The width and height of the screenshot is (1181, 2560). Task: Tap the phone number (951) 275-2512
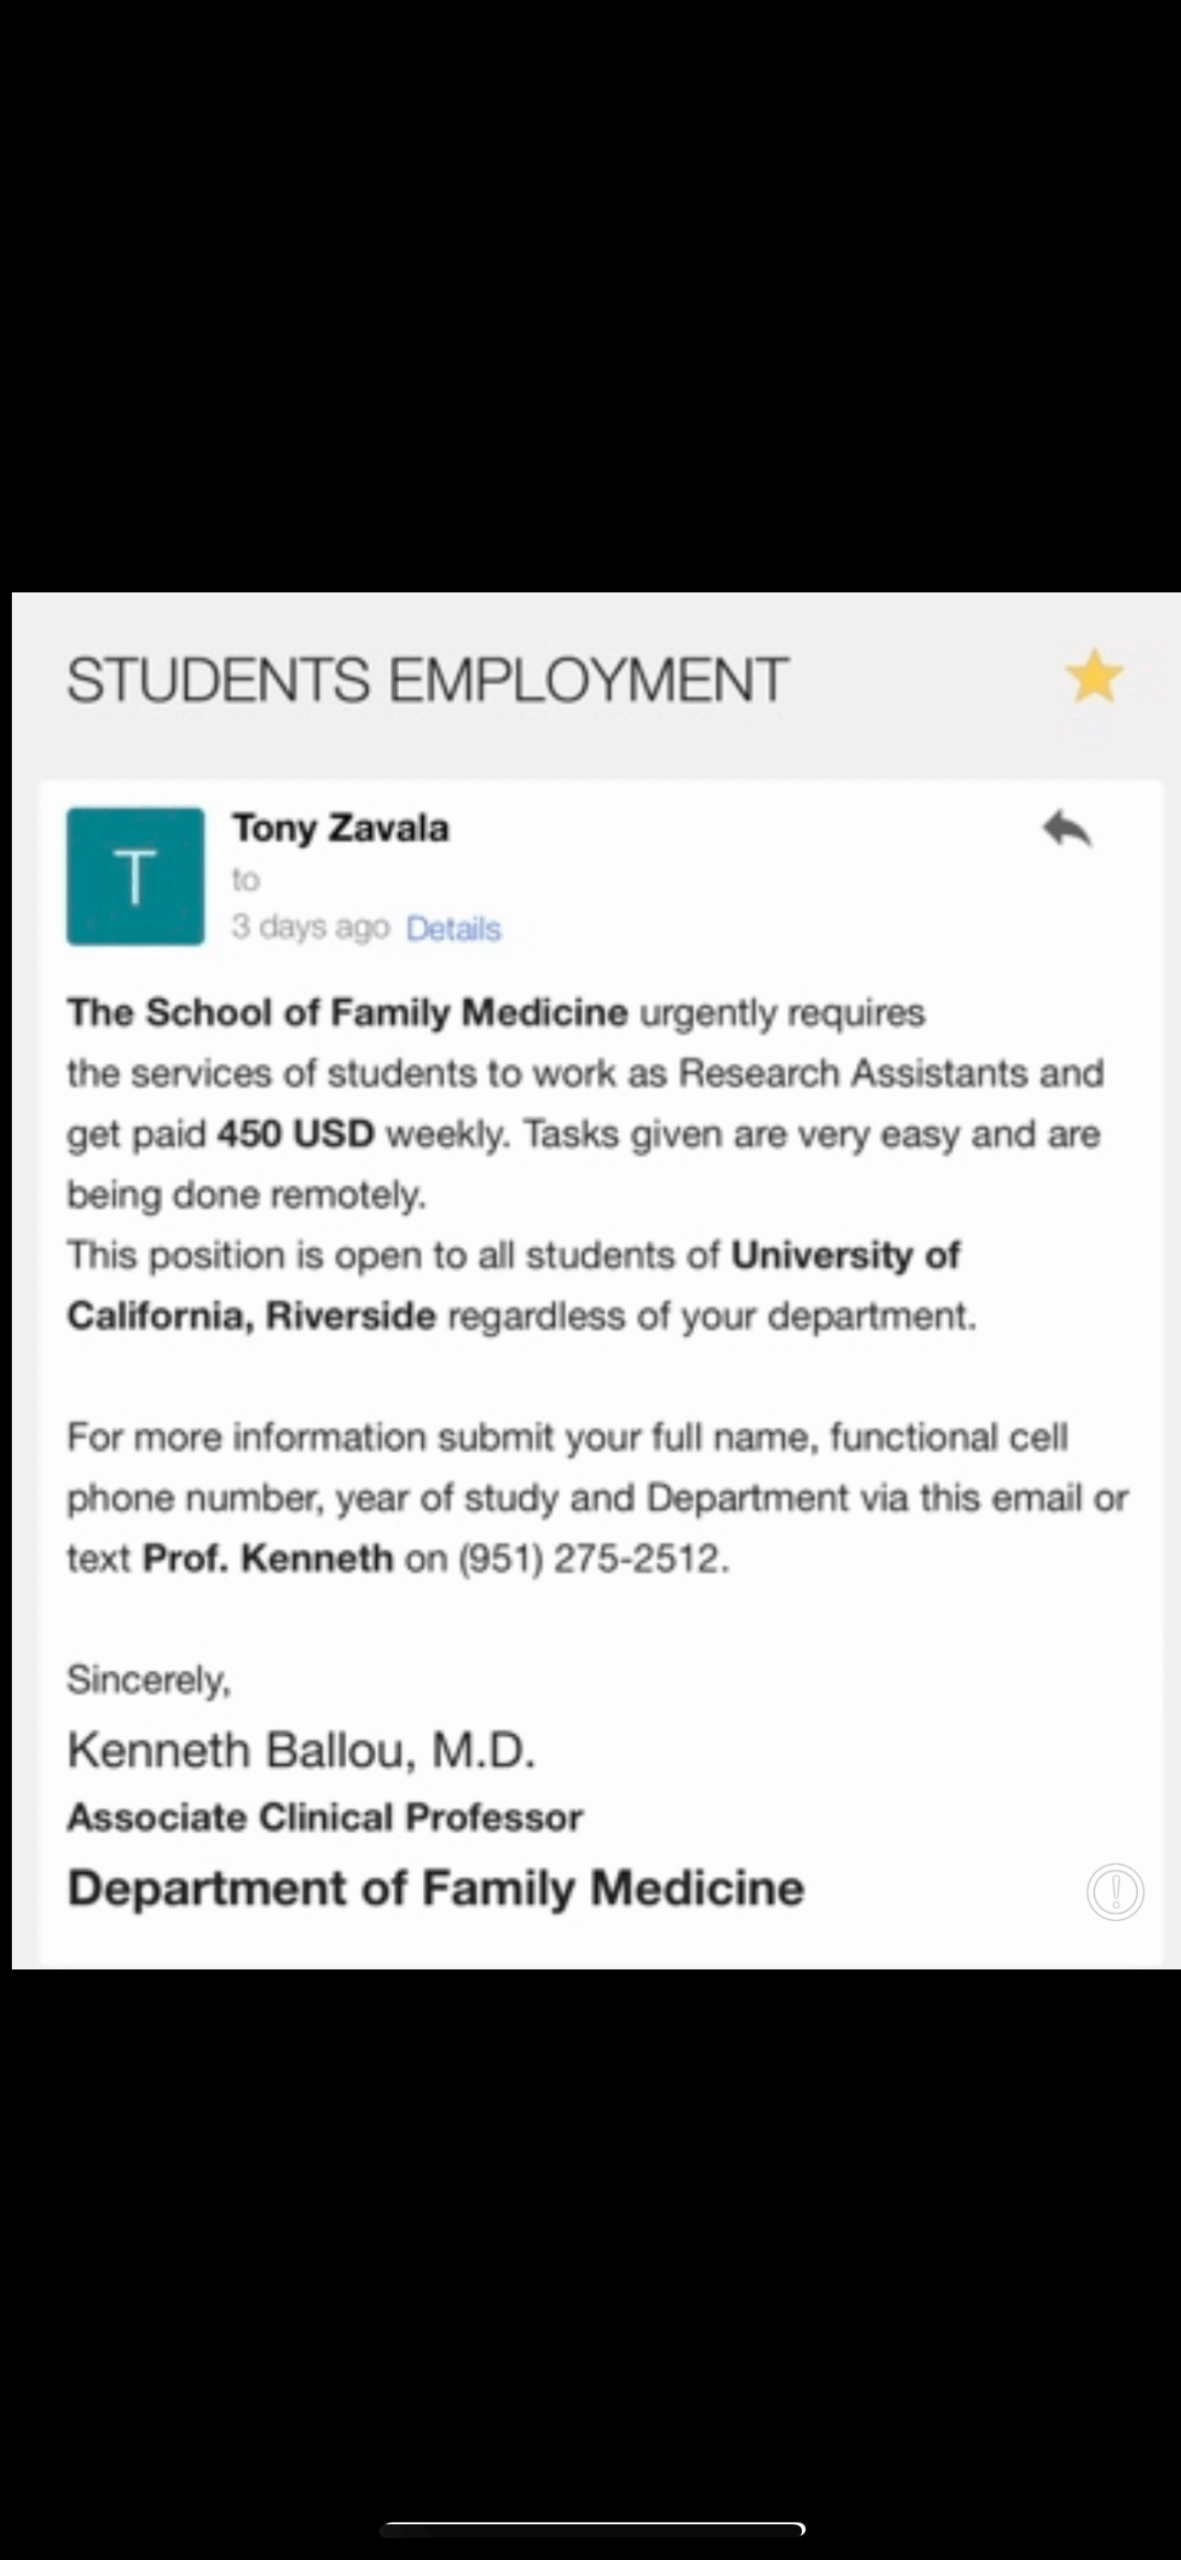coord(593,1558)
